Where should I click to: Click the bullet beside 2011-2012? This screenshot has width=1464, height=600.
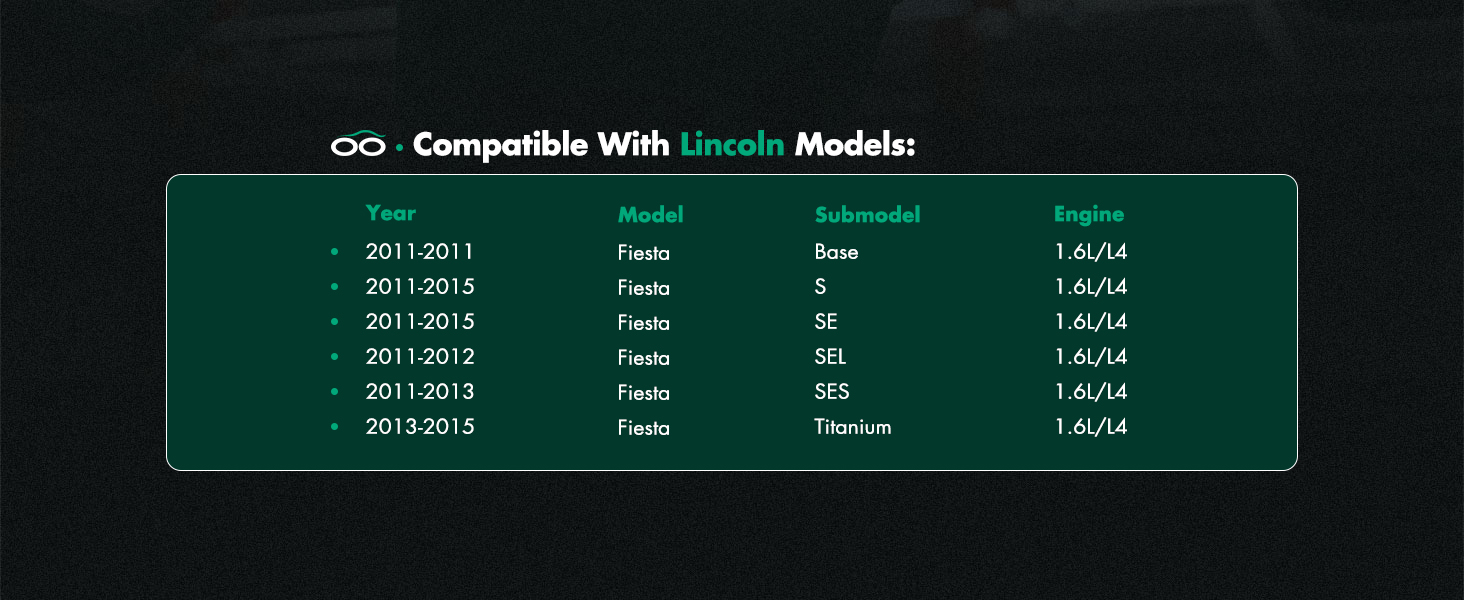335,357
